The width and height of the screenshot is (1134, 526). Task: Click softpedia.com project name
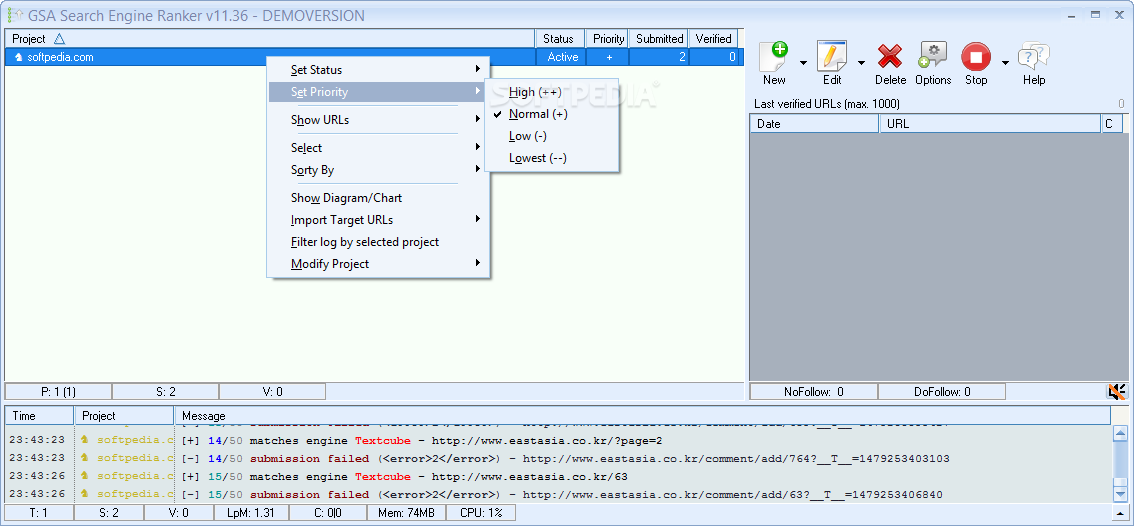(60, 57)
